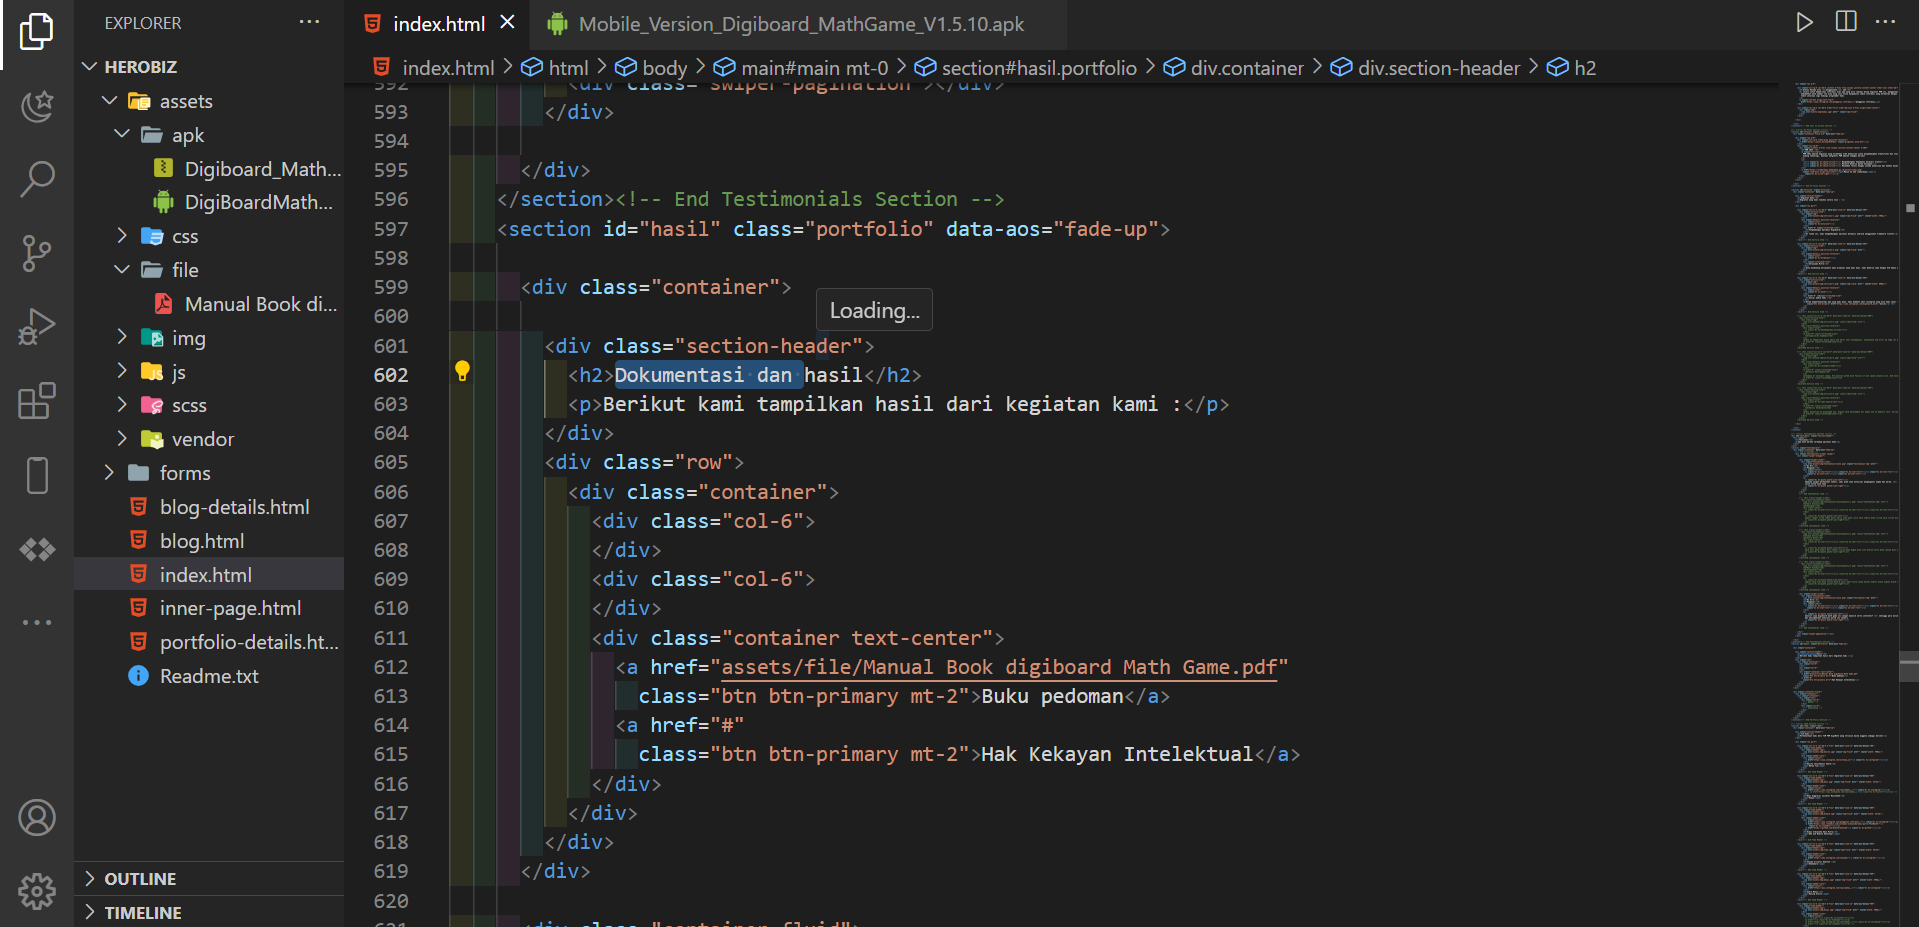Open Manual Book pdf file
The image size is (1919, 927).
210,304
